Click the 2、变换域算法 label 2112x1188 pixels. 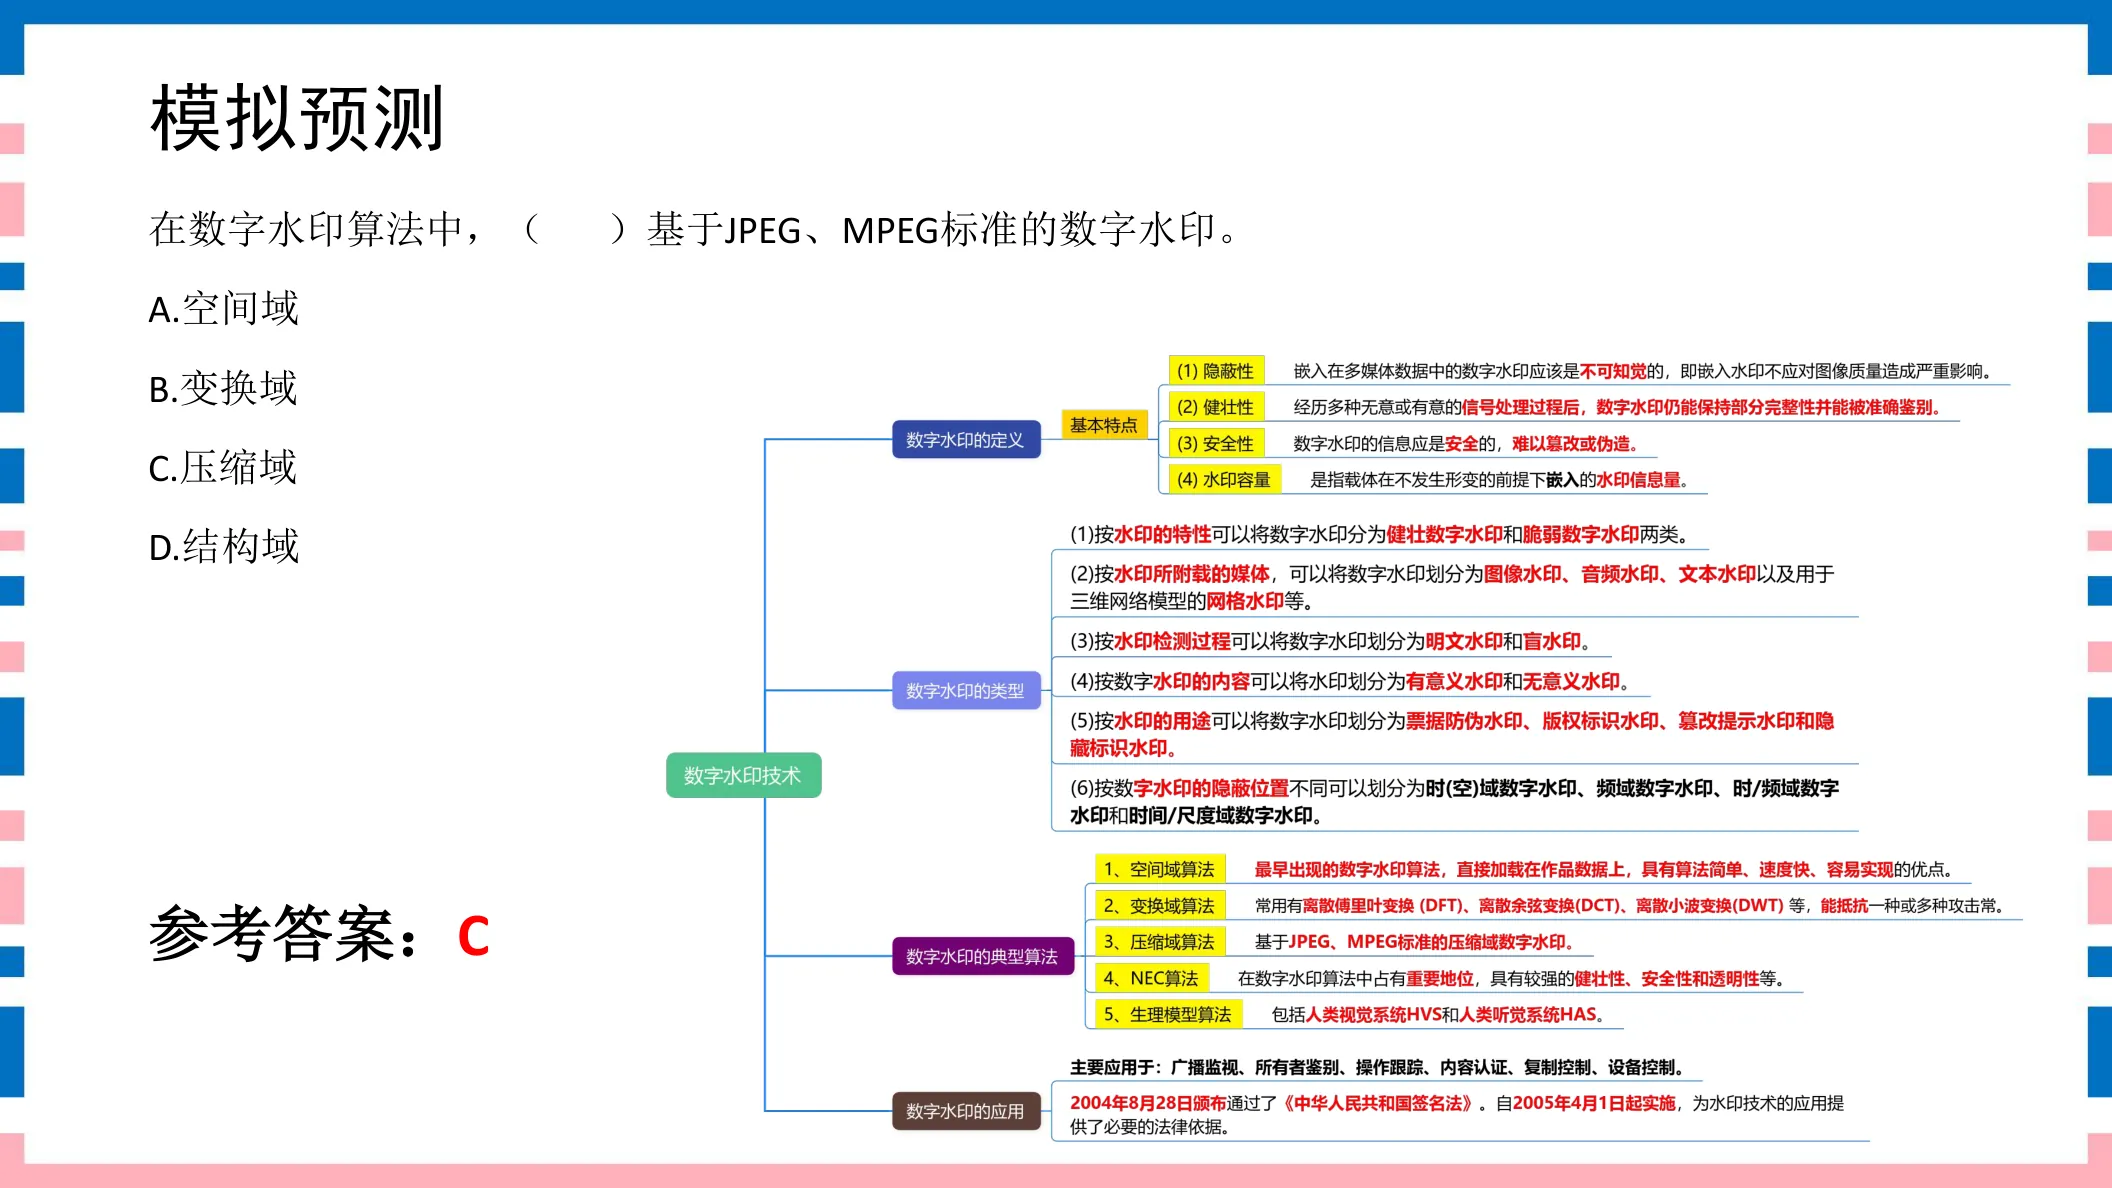pos(1159,905)
